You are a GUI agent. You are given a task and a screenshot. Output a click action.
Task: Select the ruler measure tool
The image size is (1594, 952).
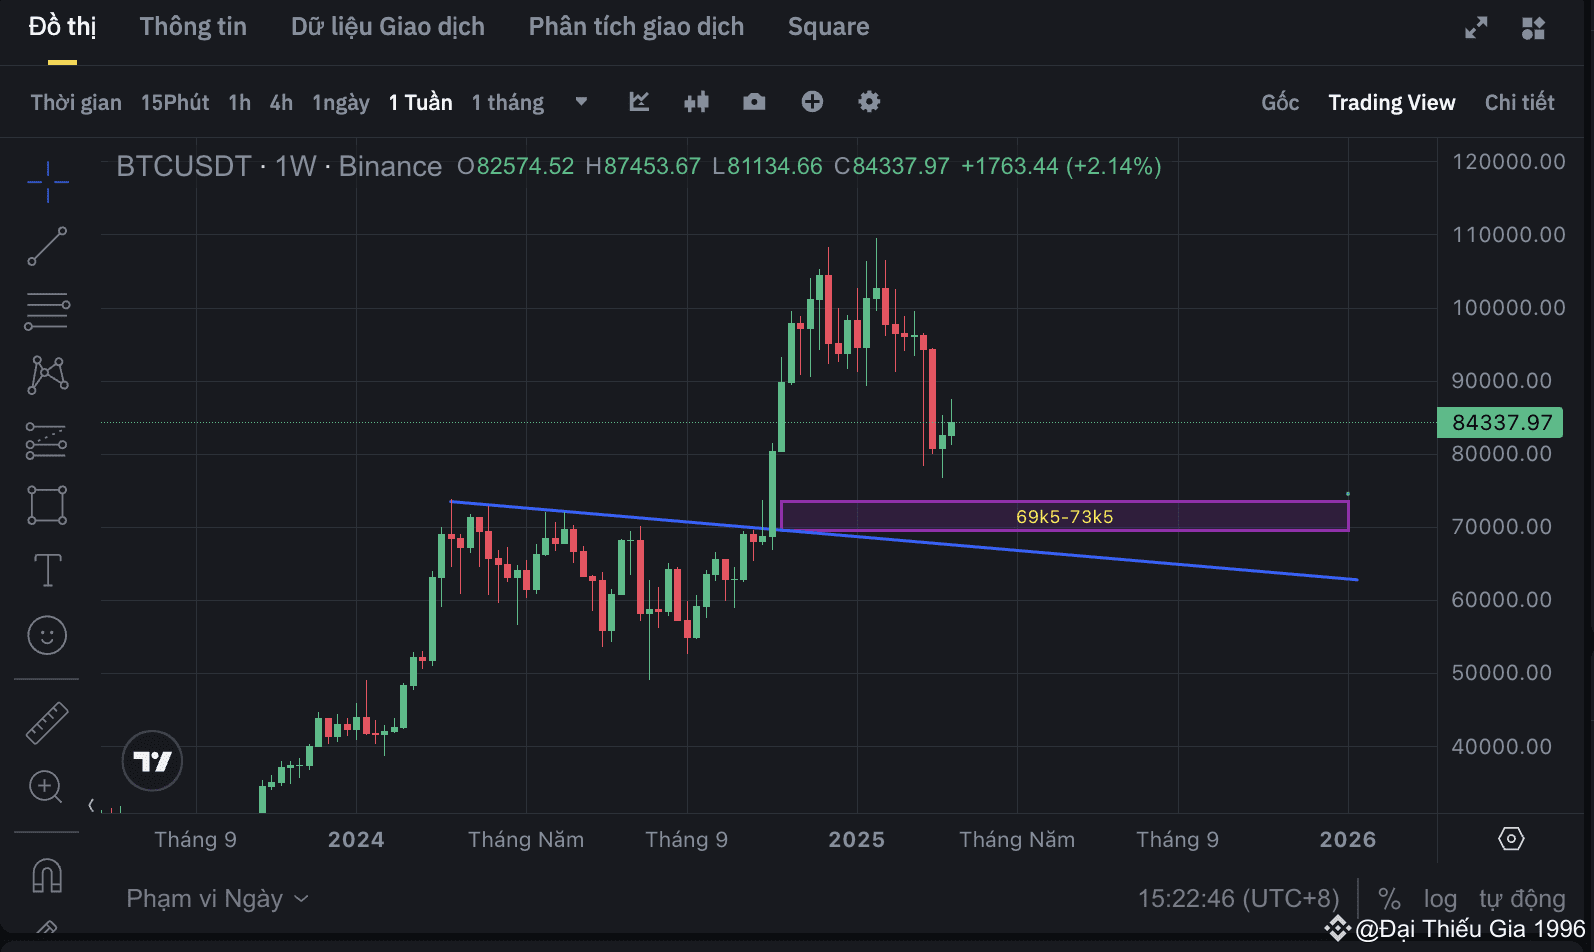pyautogui.click(x=47, y=722)
